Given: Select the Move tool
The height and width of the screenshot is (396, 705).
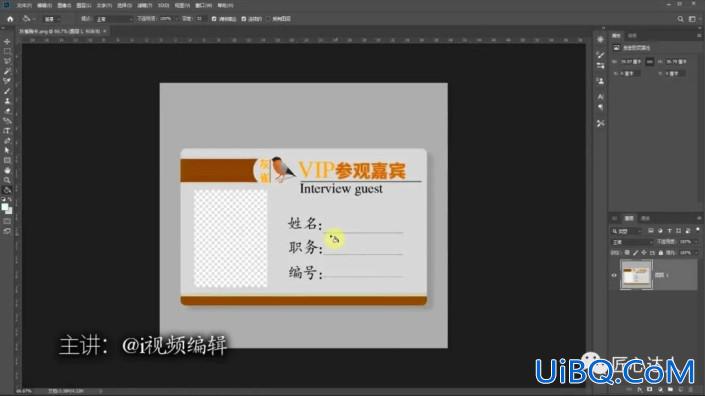Looking at the screenshot, I should coord(7,41).
